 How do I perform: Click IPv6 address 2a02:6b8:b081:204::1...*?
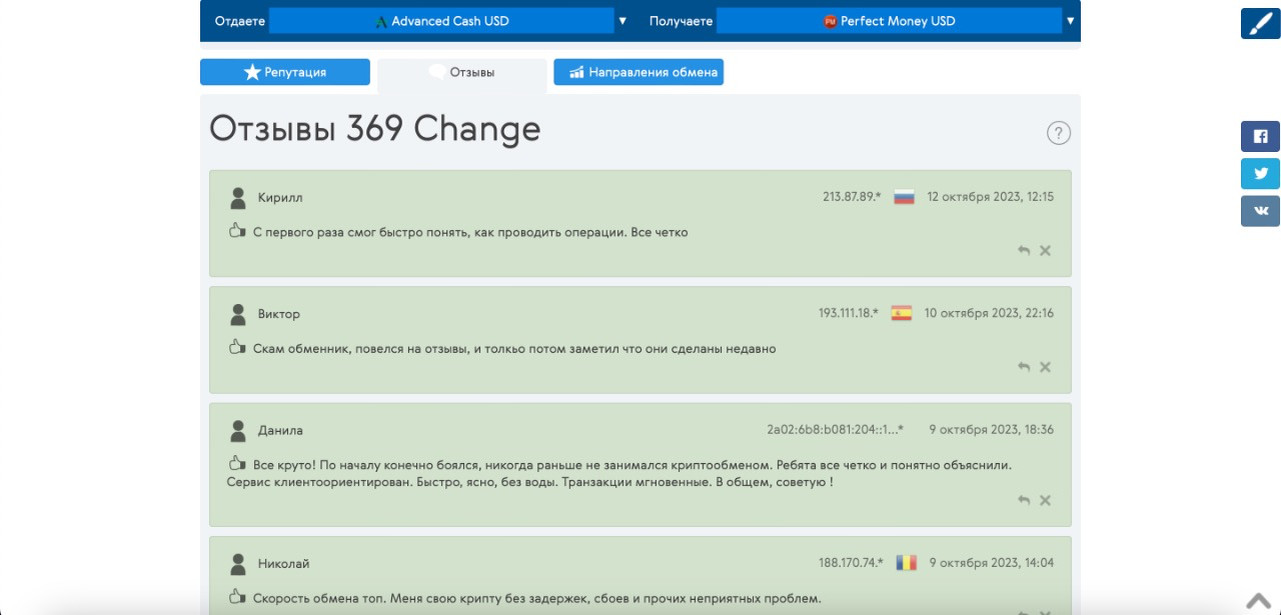pos(835,430)
